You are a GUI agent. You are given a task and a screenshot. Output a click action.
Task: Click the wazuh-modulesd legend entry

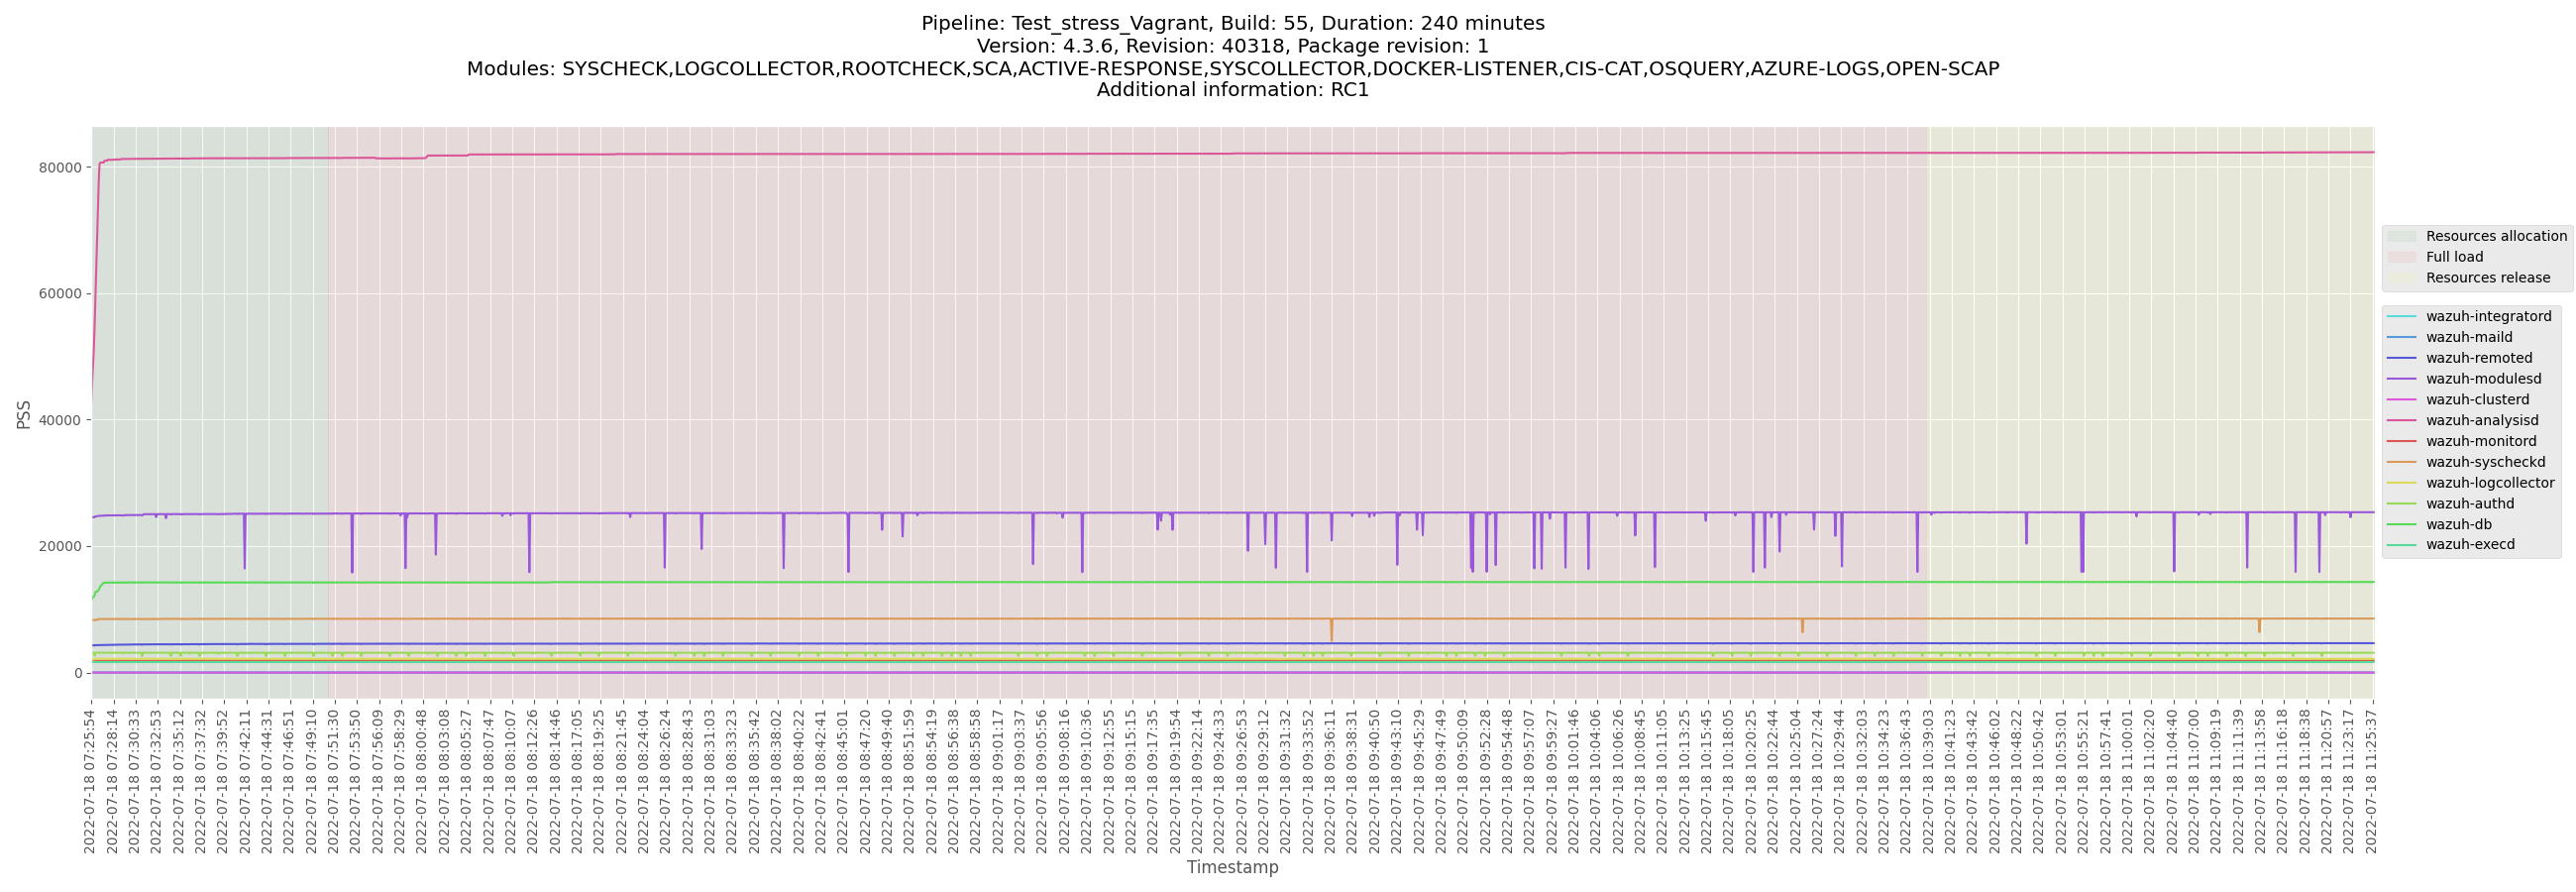[x=2483, y=379]
